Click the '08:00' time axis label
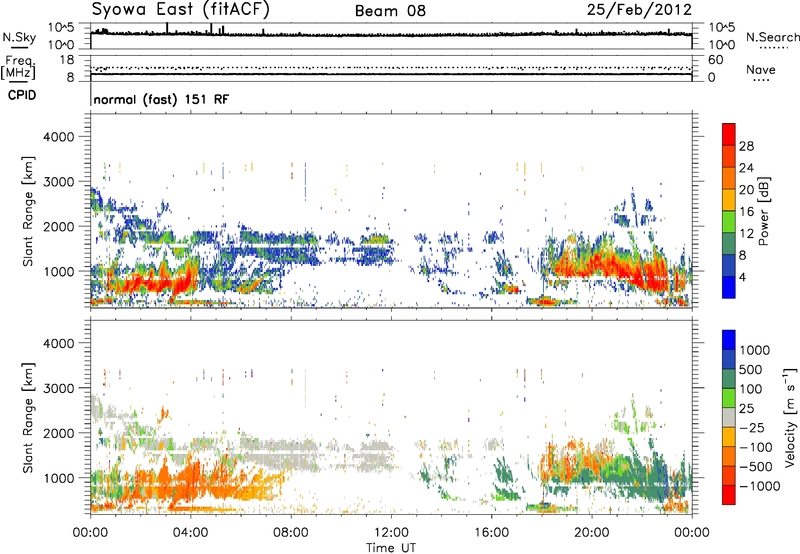Image resolution: width=800 pixels, height=554 pixels. tap(291, 533)
